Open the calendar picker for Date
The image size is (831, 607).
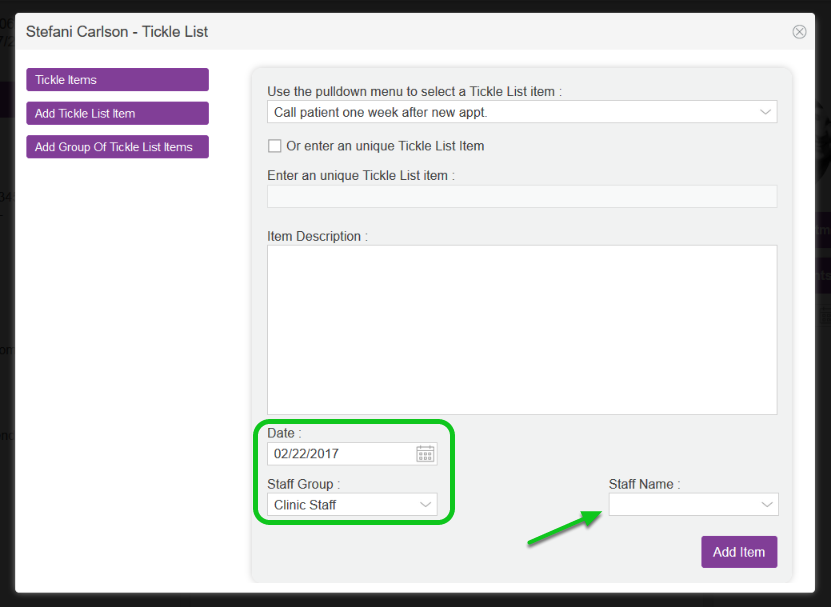coord(425,454)
